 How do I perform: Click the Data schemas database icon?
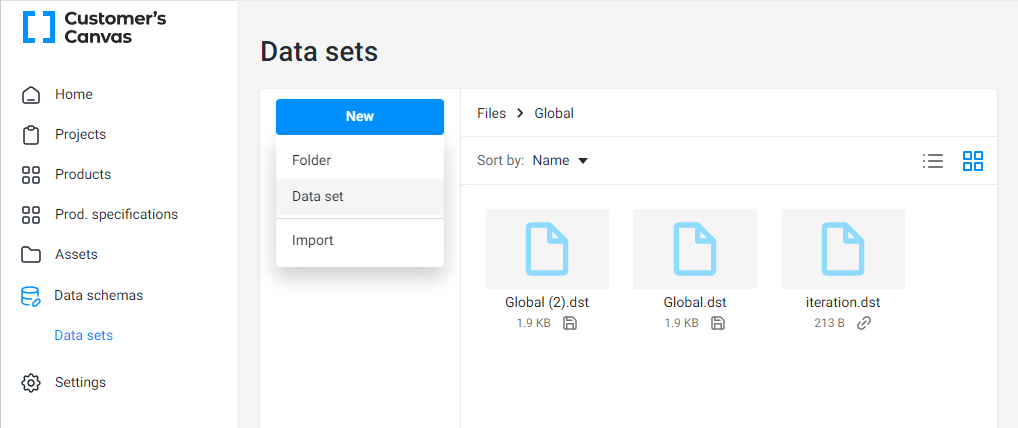[x=31, y=296]
